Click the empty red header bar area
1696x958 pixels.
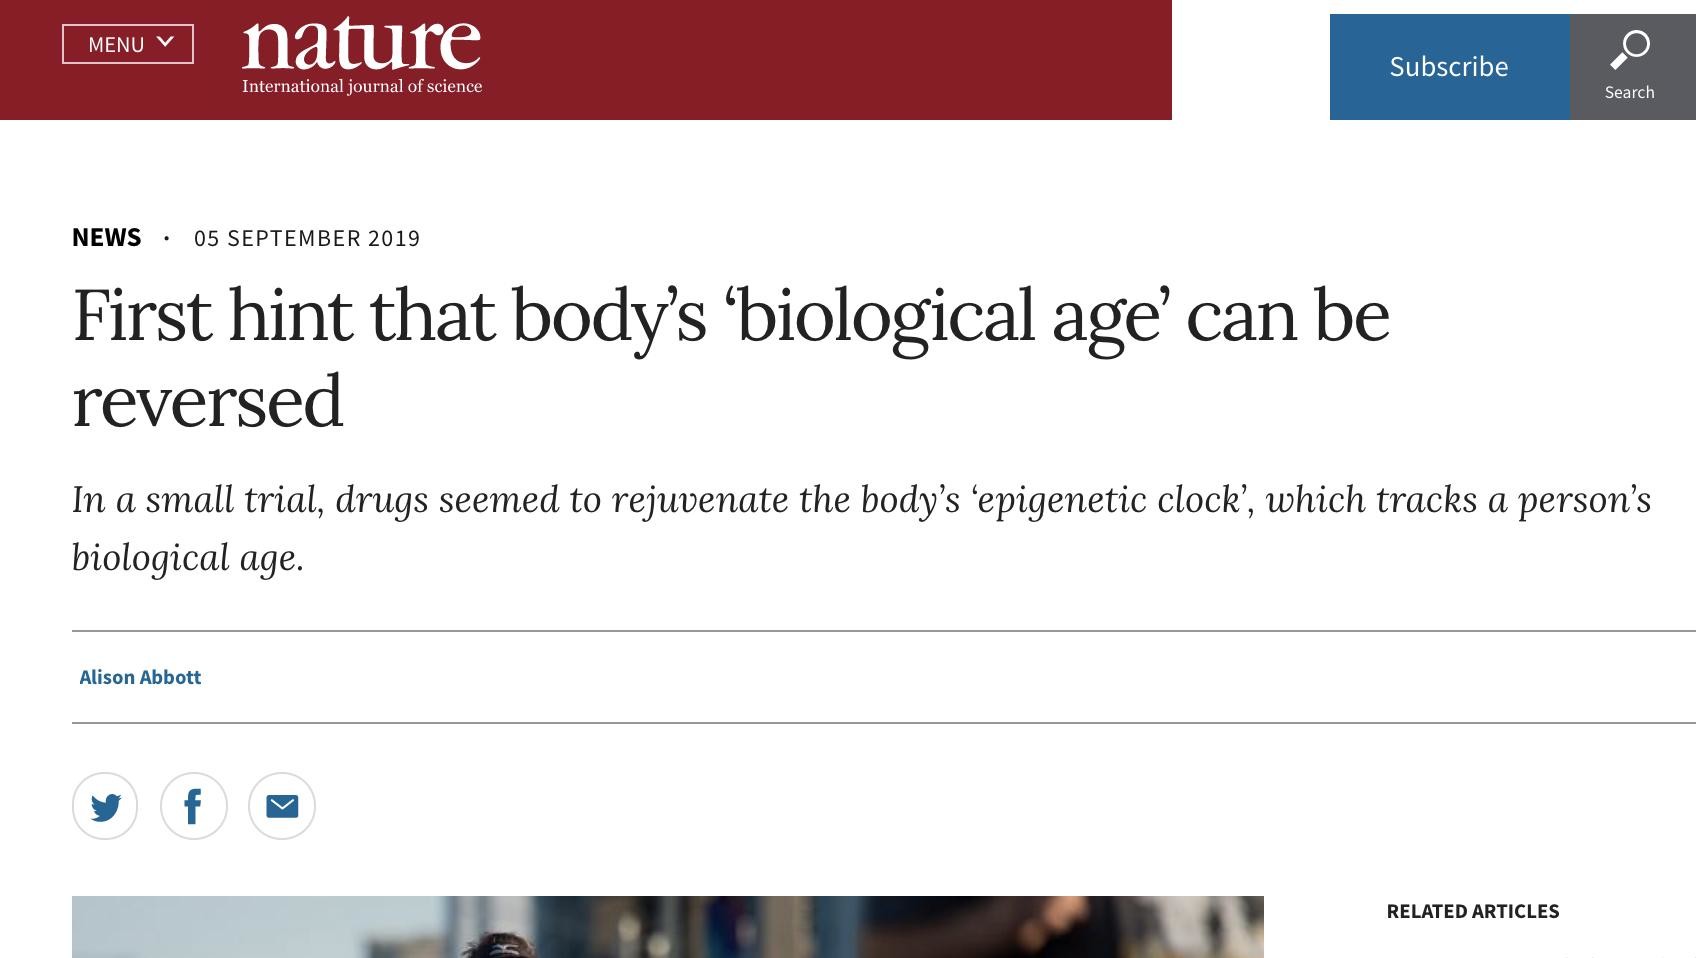point(820,60)
